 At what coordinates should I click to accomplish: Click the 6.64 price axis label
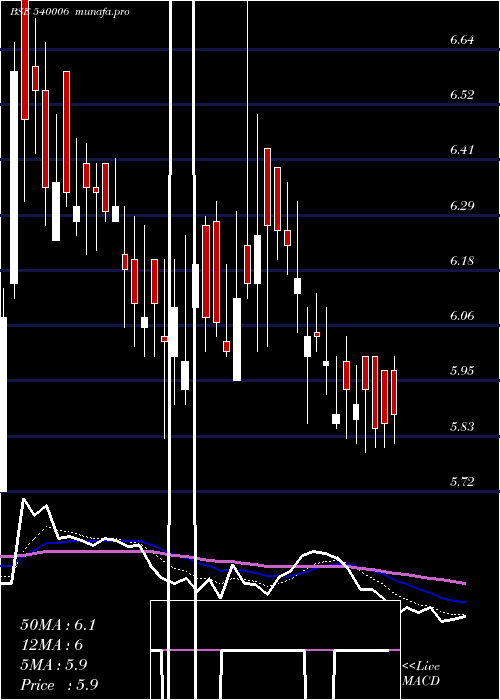pos(462,40)
